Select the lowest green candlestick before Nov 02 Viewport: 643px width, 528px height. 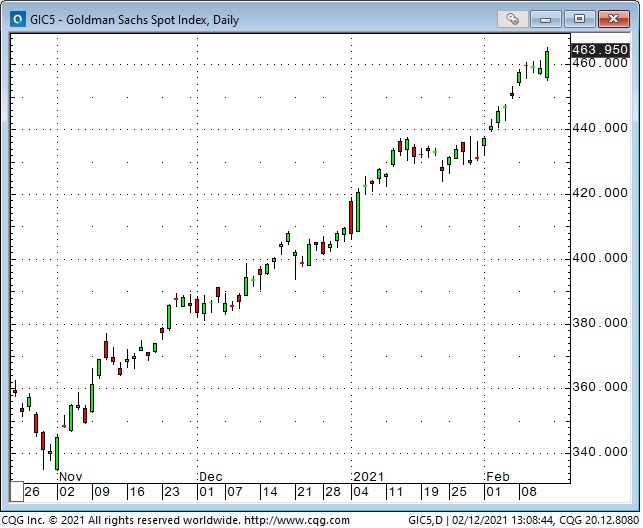57,453
